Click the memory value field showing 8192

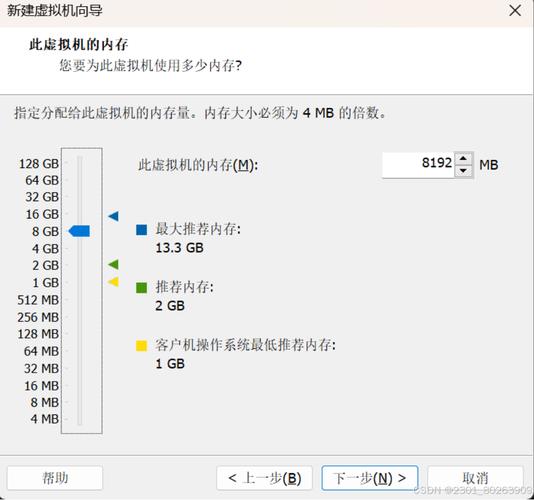click(x=419, y=165)
